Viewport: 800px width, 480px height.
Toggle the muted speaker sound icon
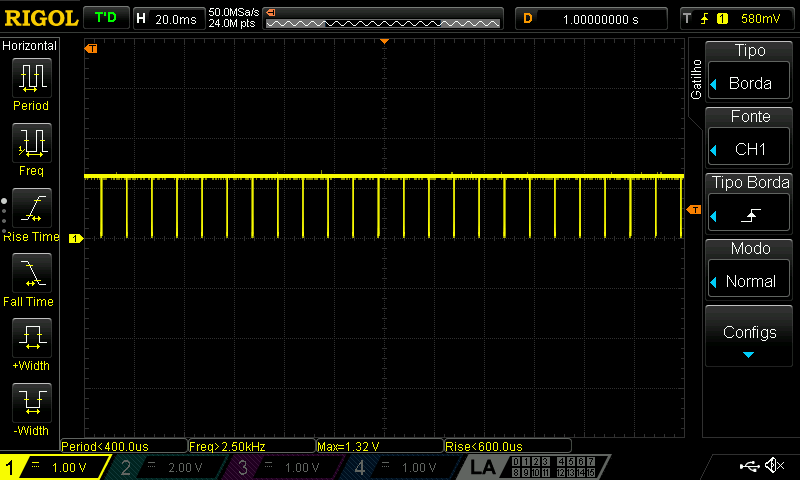[x=775, y=465]
